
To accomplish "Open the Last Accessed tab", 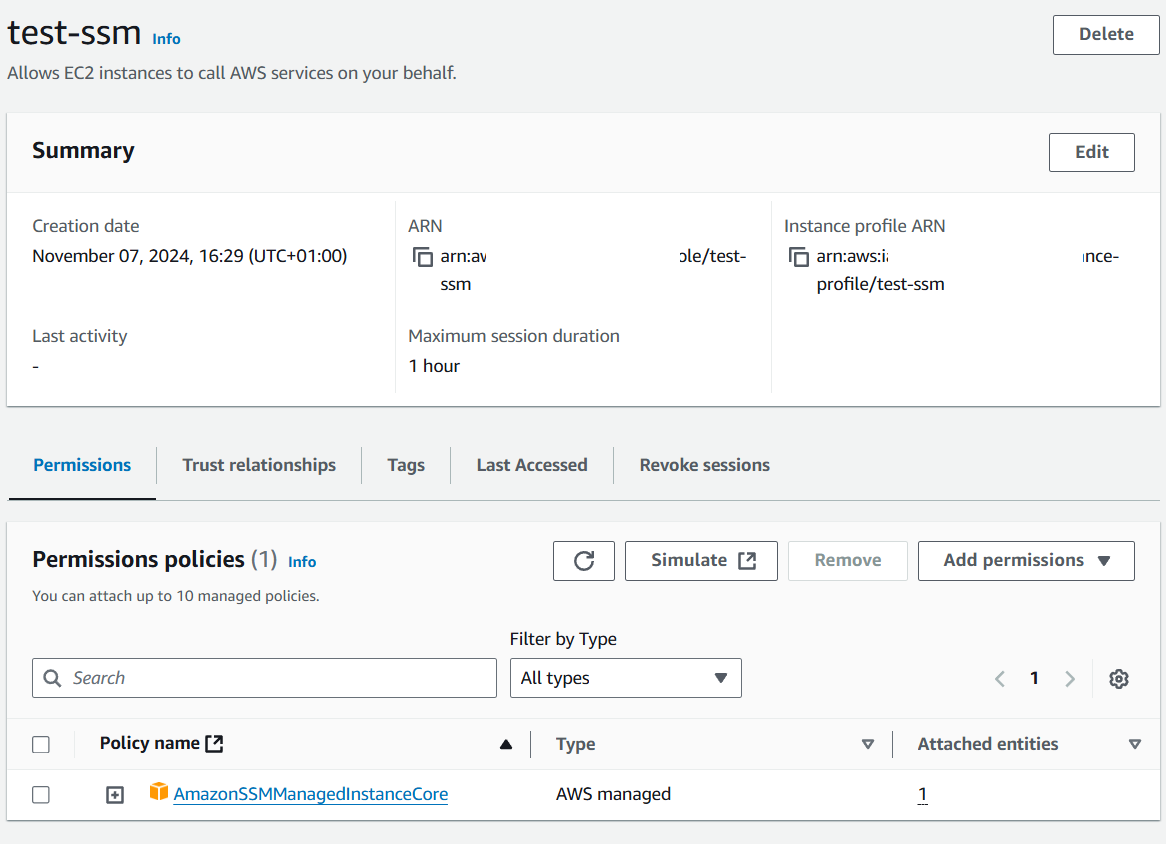I will pyautogui.click(x=531, y=464).
